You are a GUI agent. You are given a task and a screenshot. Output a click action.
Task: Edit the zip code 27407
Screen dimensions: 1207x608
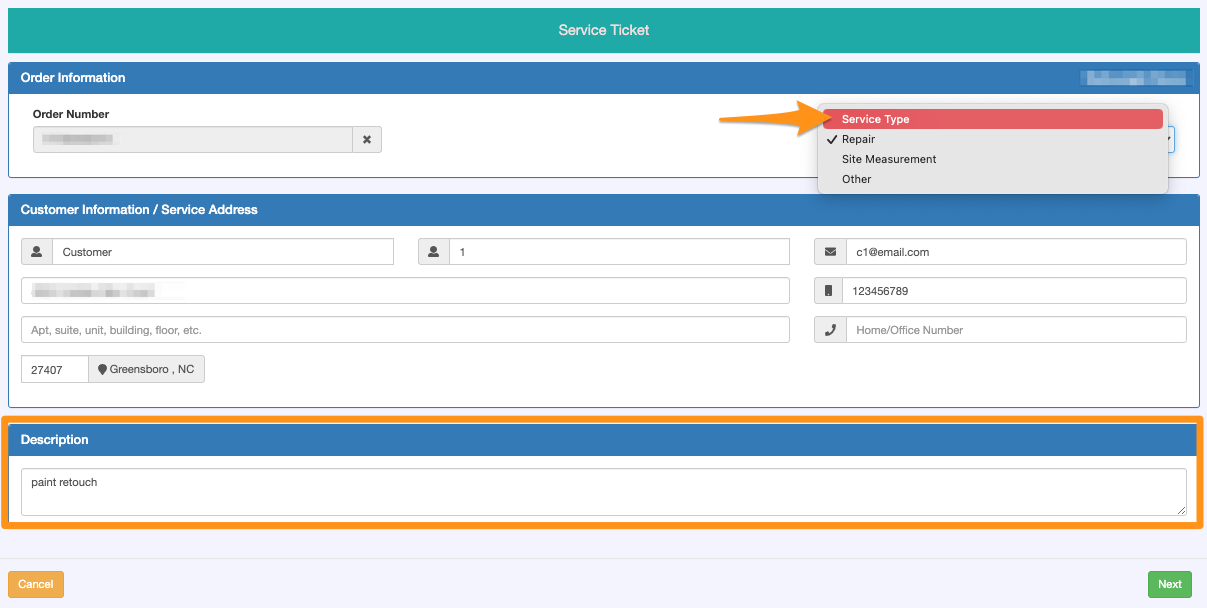55,369
